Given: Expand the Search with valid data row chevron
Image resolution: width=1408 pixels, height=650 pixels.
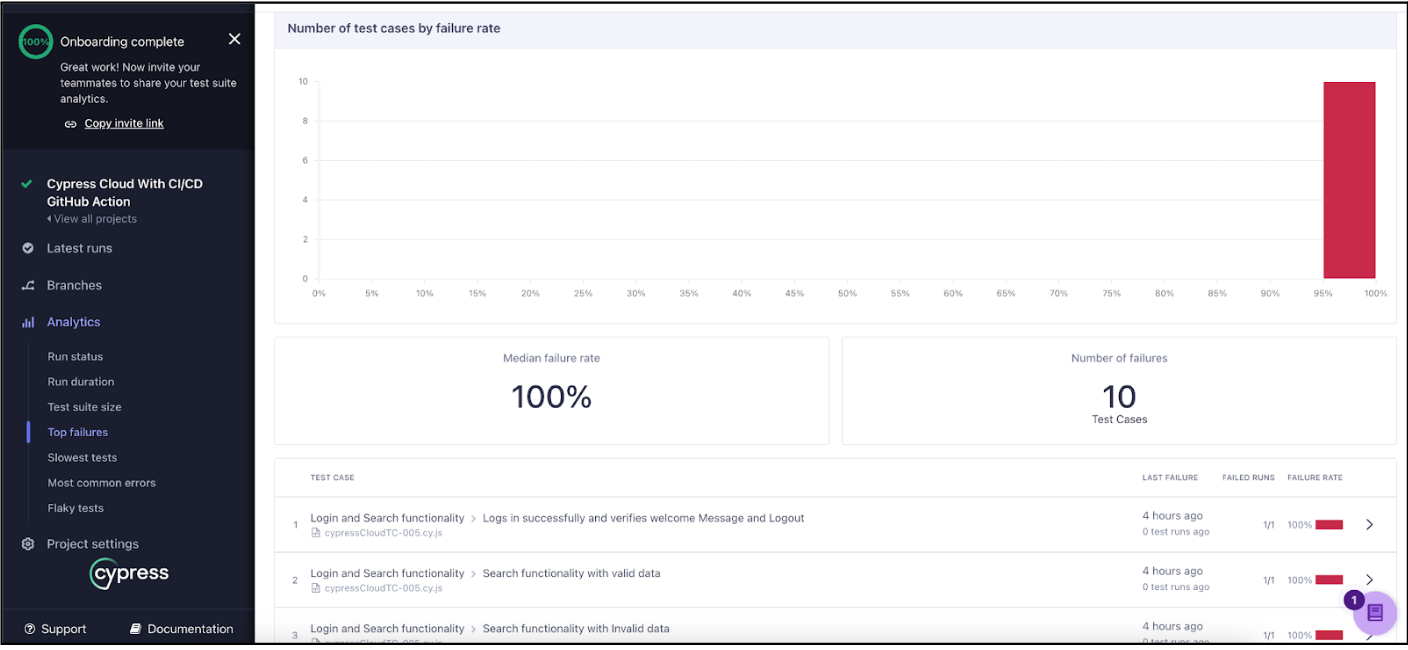Looking at the screenshot, I should coord(1370,580).
